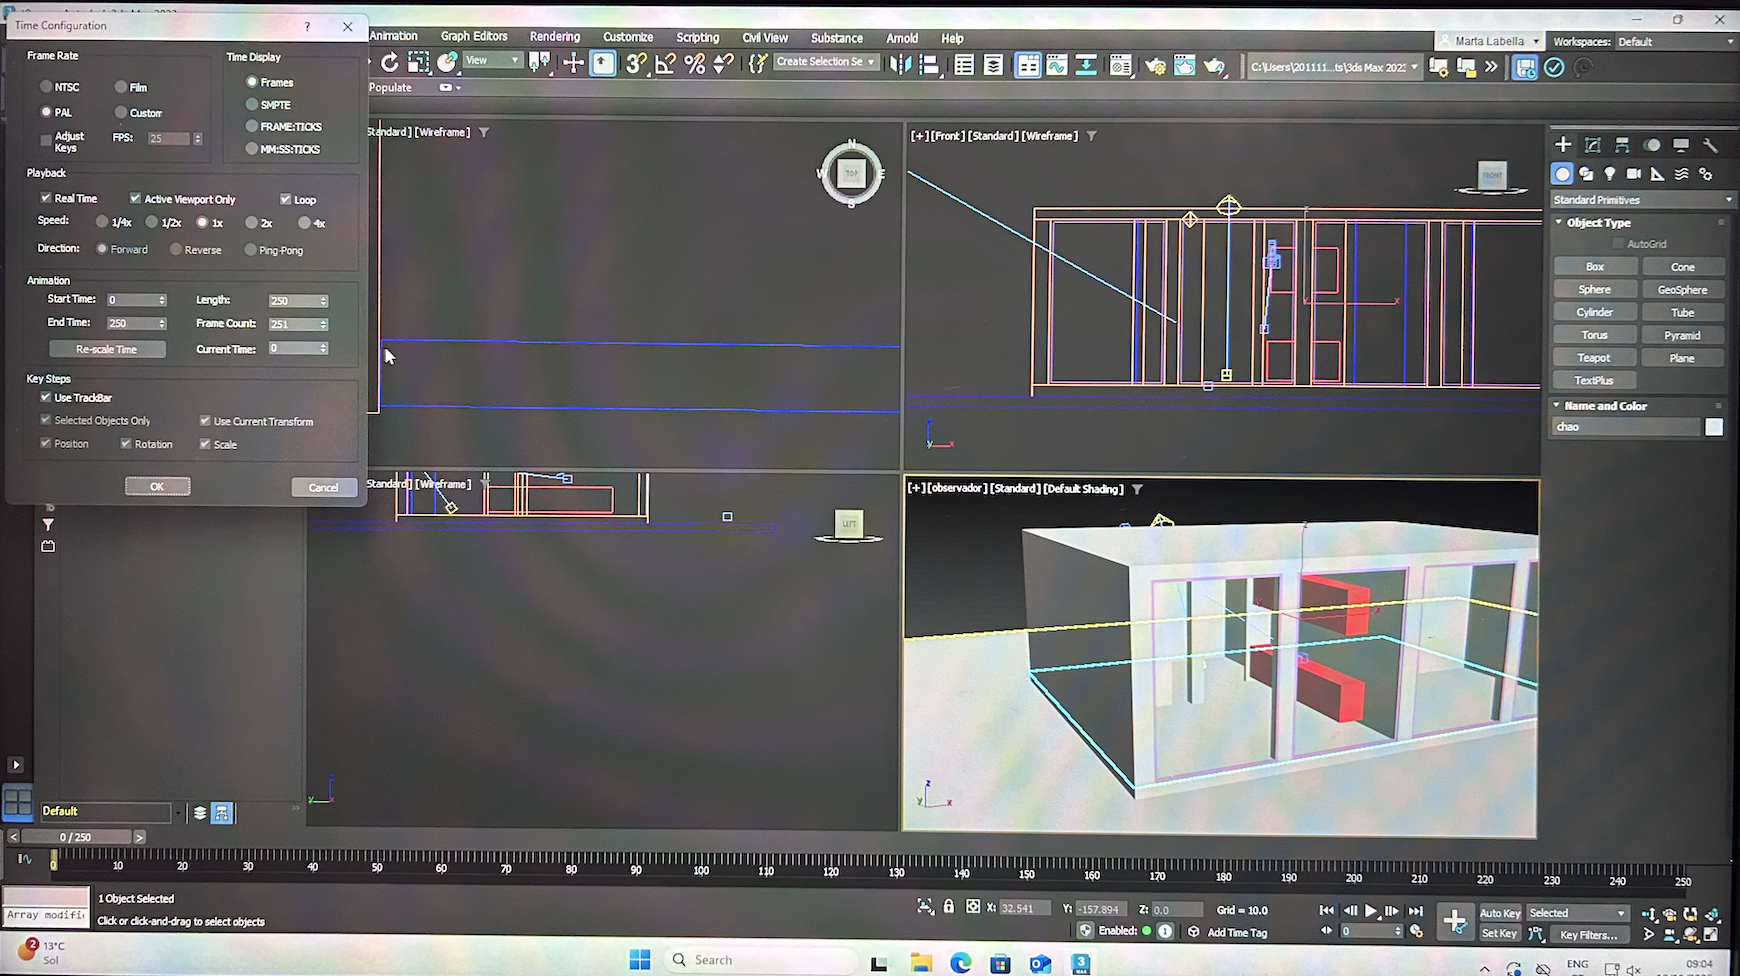
Task: Click the Re-scale Time button
Action: point(107,349)
